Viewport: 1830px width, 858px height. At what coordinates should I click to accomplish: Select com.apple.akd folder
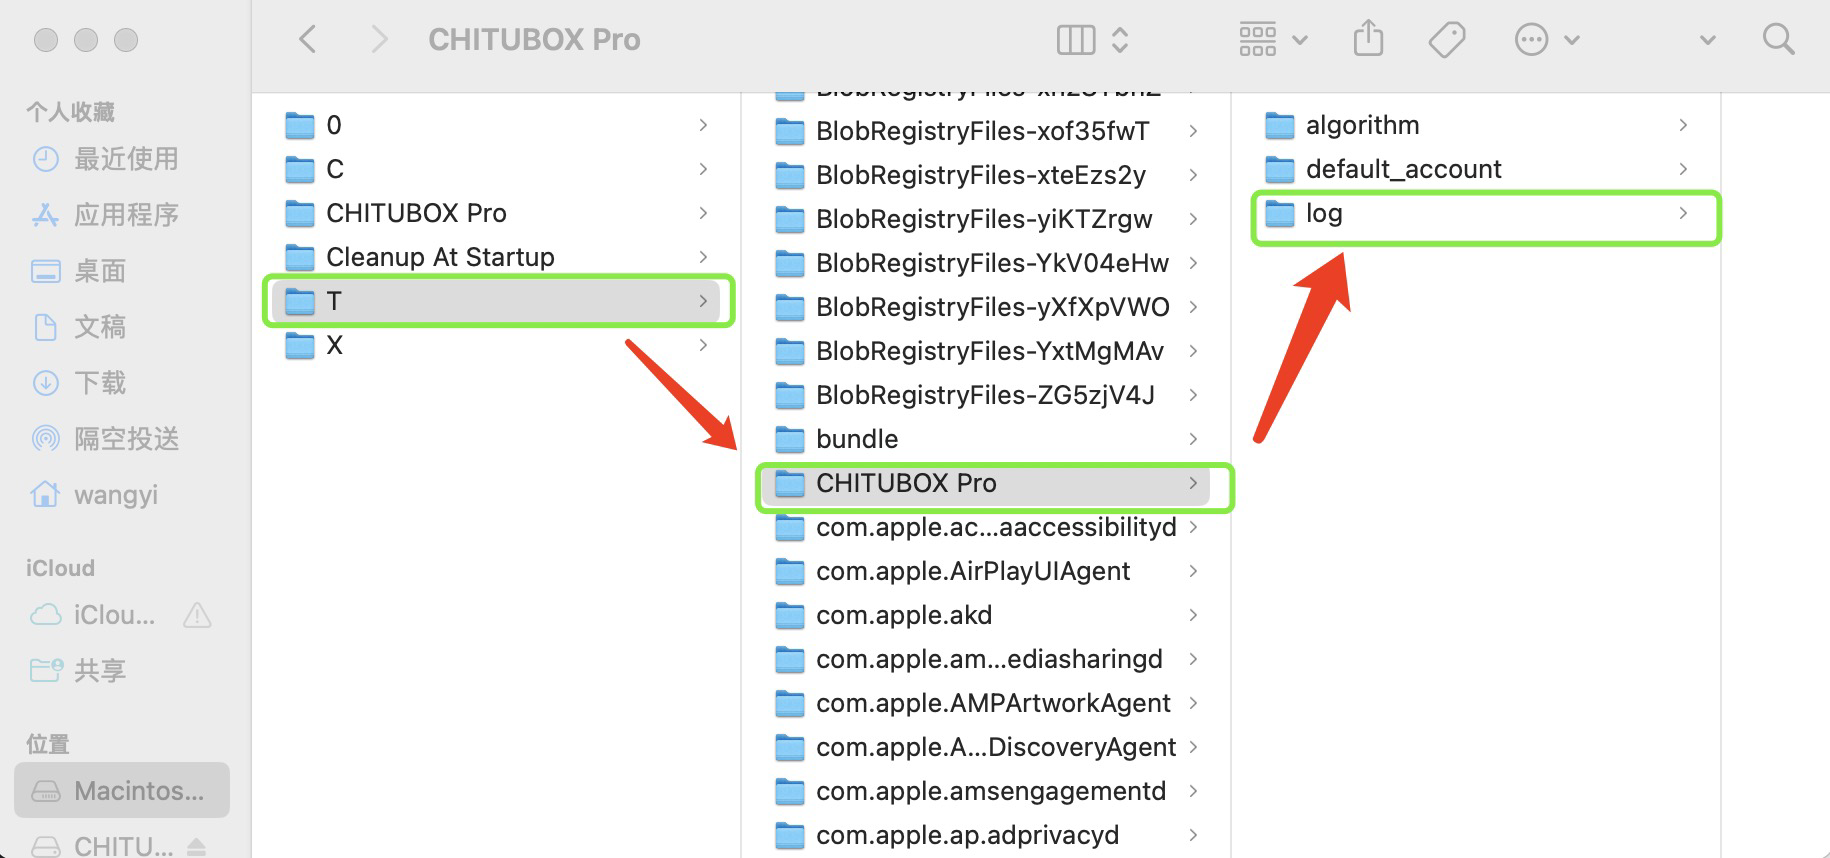coord(986,615)
